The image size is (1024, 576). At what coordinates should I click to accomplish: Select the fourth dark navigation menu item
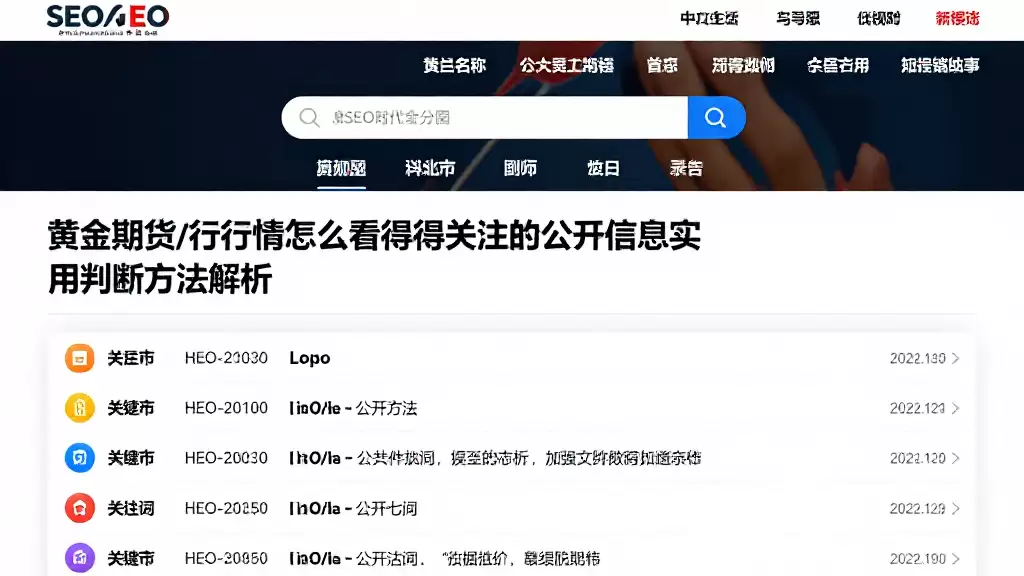click(743, 65)
